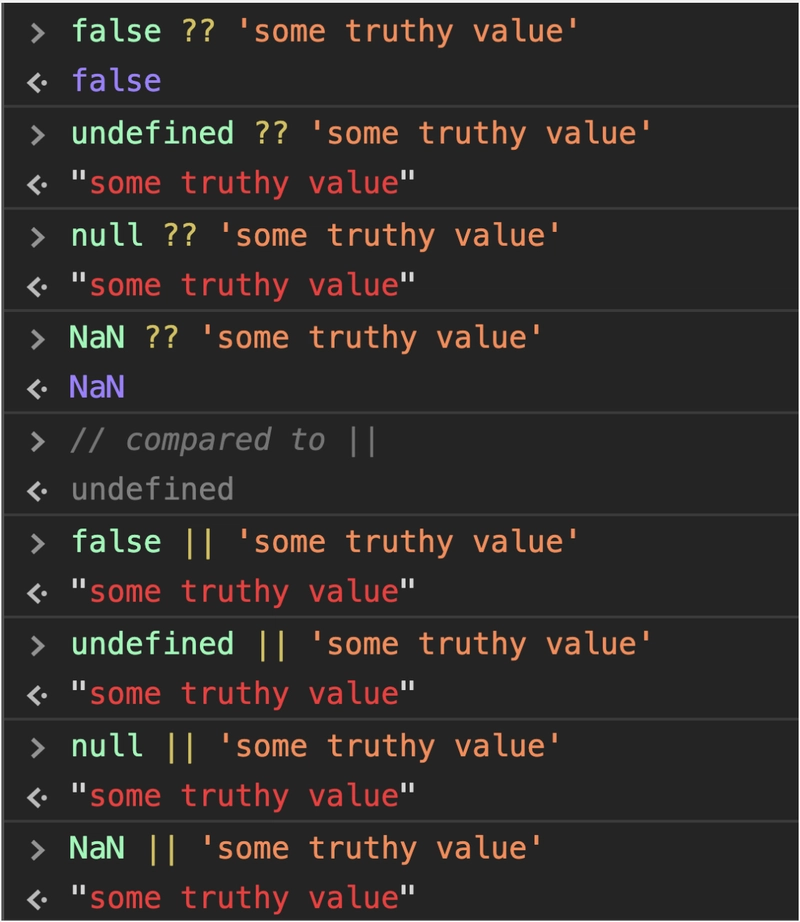Select the purple NaN output value
Viewport: 800px width, 922px height.
coord(97,387)
